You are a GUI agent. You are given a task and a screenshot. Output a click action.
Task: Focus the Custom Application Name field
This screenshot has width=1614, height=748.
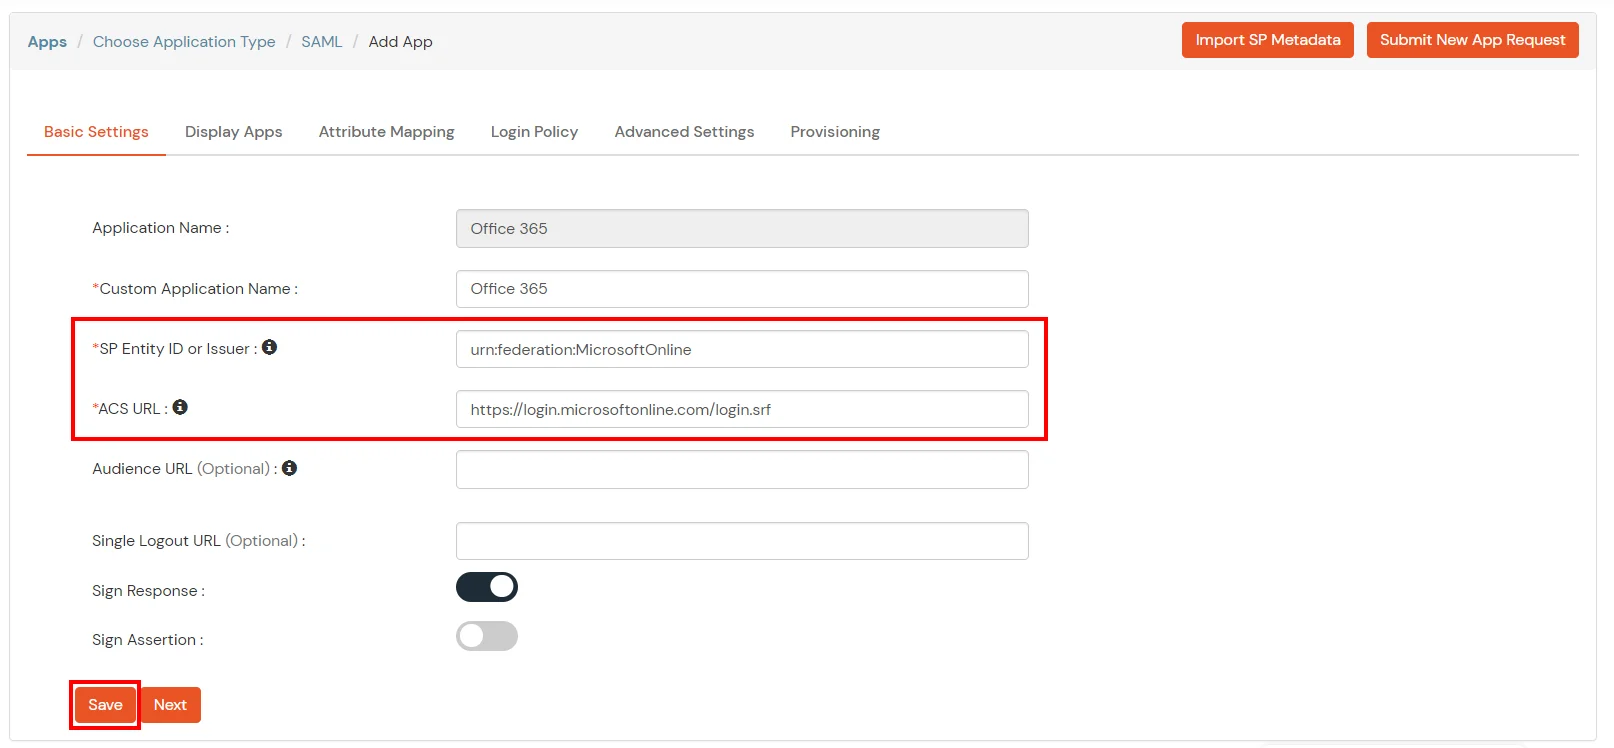[742, 289]
